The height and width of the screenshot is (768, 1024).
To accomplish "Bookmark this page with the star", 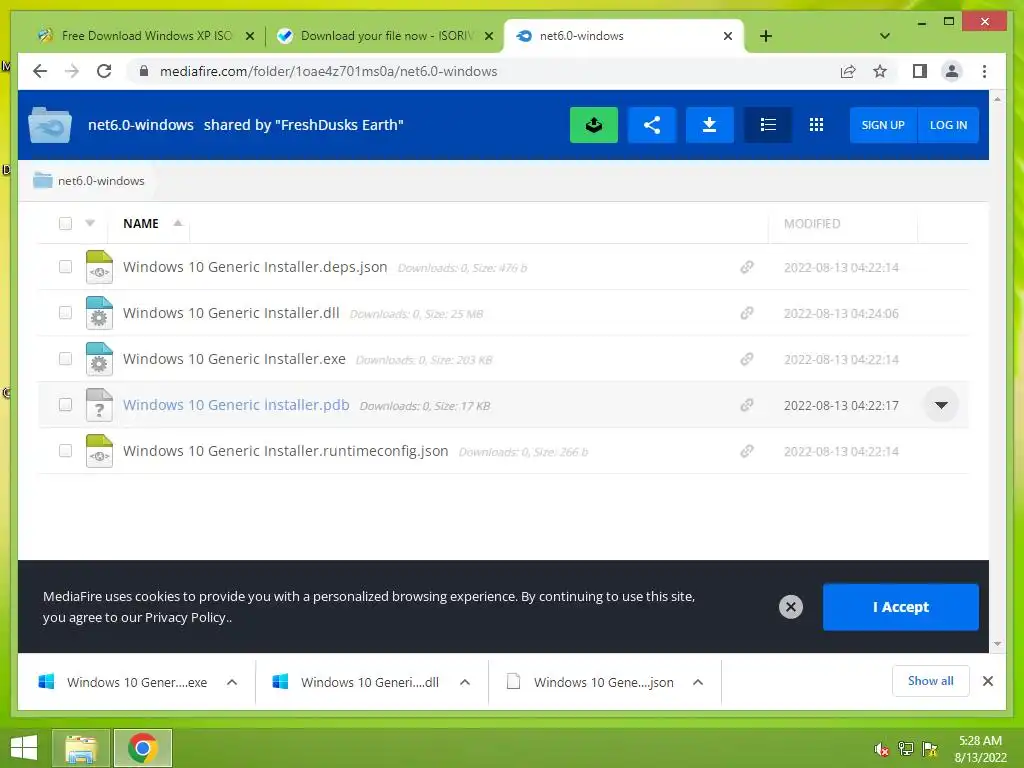I will click(880, 71).
